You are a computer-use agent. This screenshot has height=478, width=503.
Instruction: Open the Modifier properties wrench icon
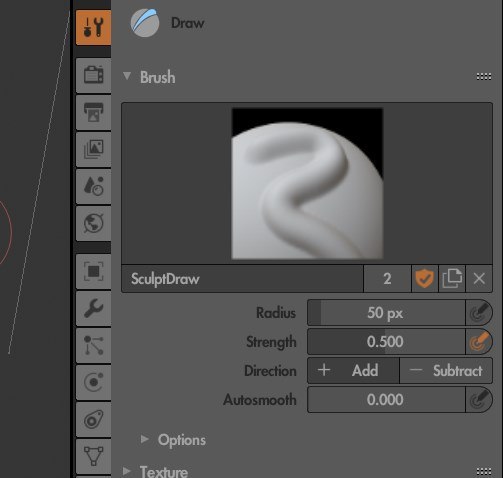pyautogui.click(x=94, y=308)
